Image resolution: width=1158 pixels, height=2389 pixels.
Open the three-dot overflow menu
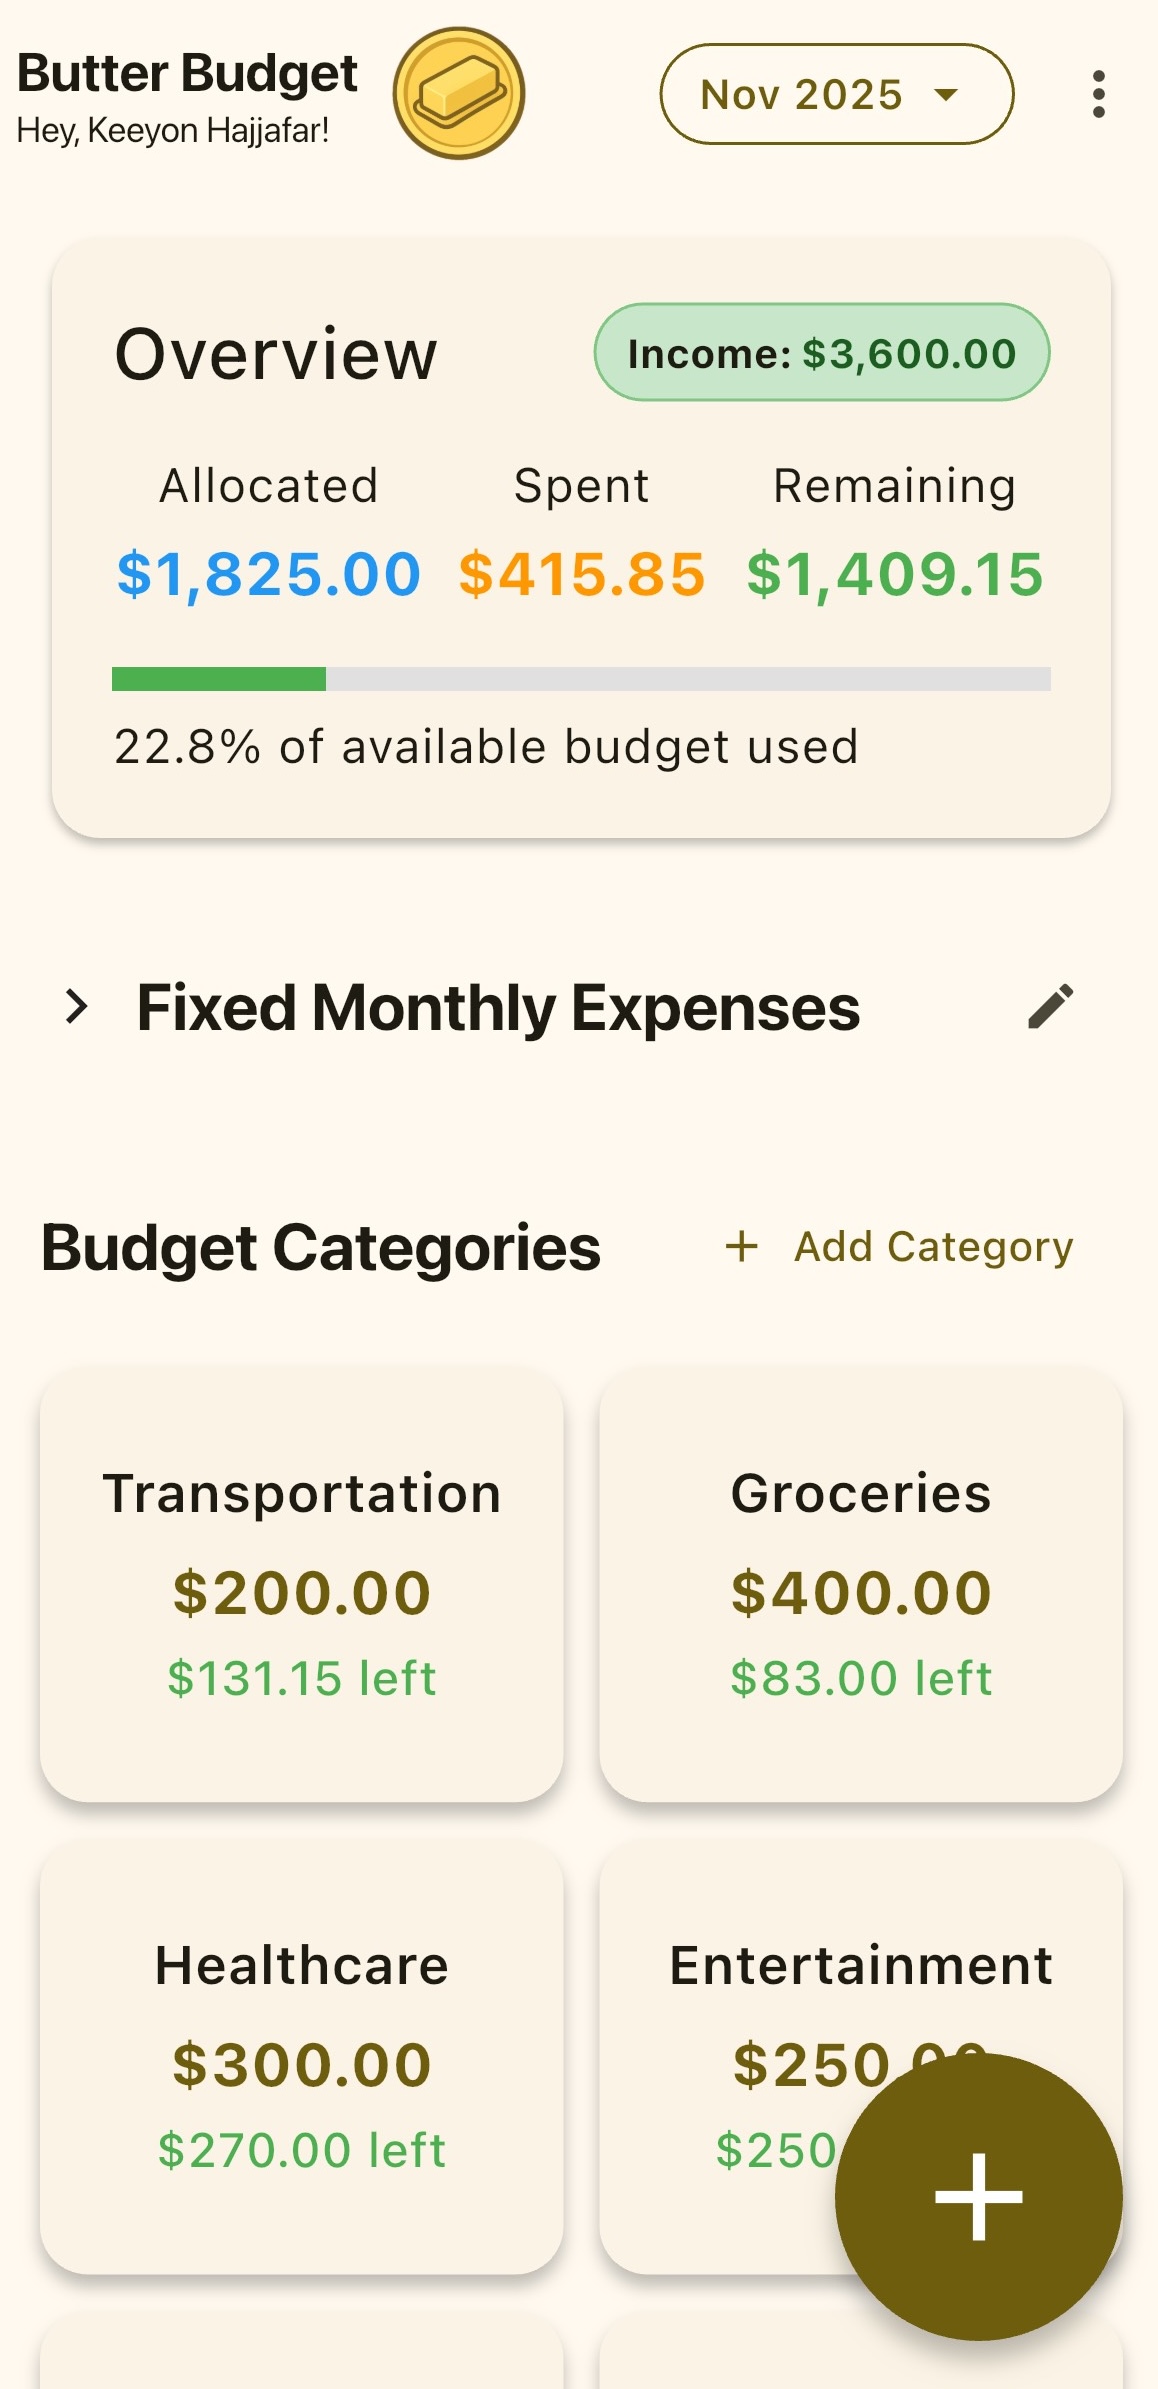[x=1098, y=94]
